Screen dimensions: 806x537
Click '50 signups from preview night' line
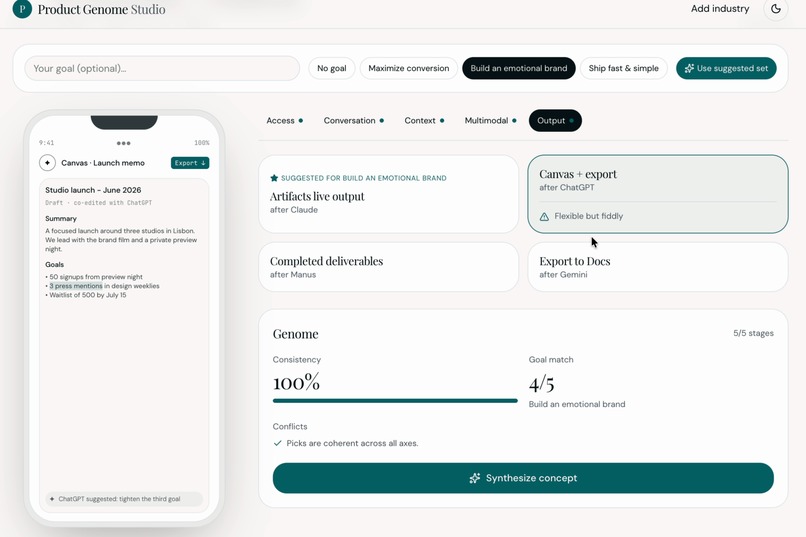(x=96, y=276)
